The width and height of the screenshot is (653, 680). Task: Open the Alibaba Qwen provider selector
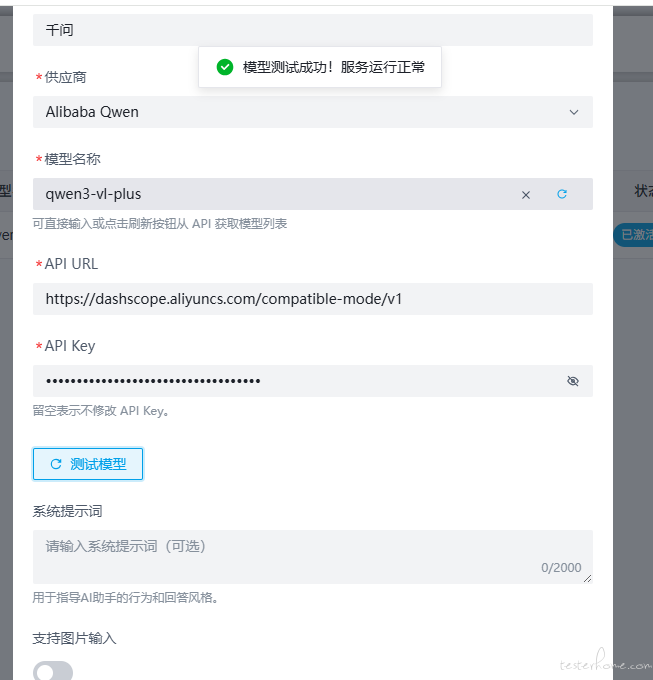point(300,112)
